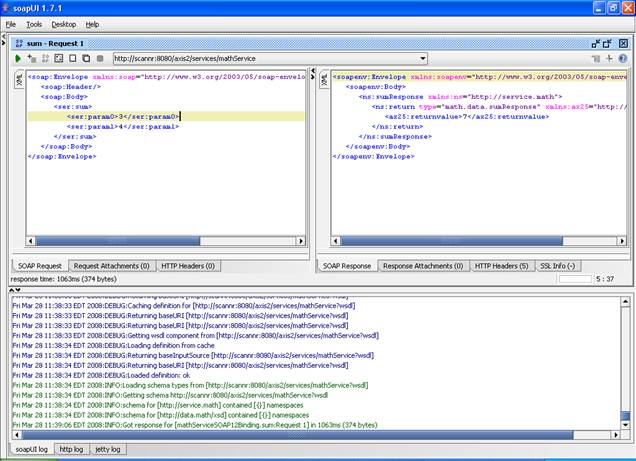The height and width of the screenshot is (461, 636).
Task: Open the Desktop menu
Action: coord(63,23)
